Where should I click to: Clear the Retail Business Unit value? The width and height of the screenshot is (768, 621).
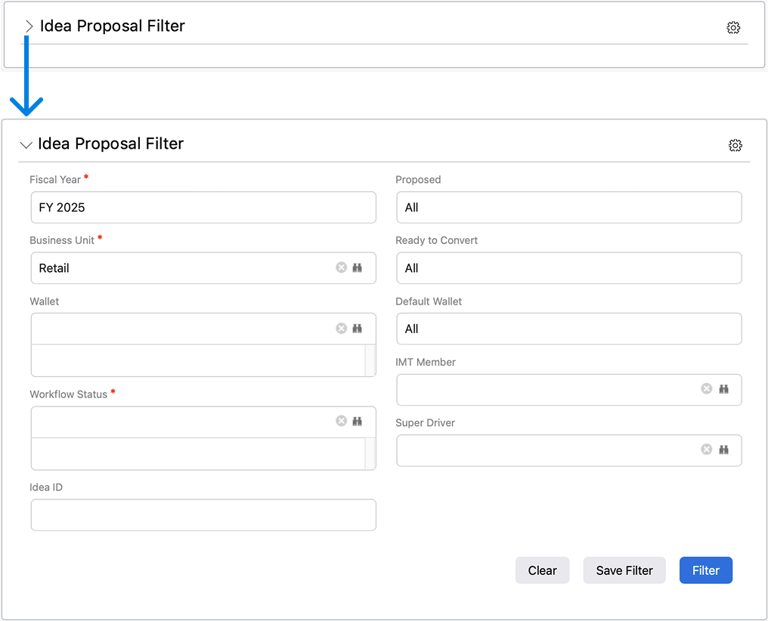[341, 268]
